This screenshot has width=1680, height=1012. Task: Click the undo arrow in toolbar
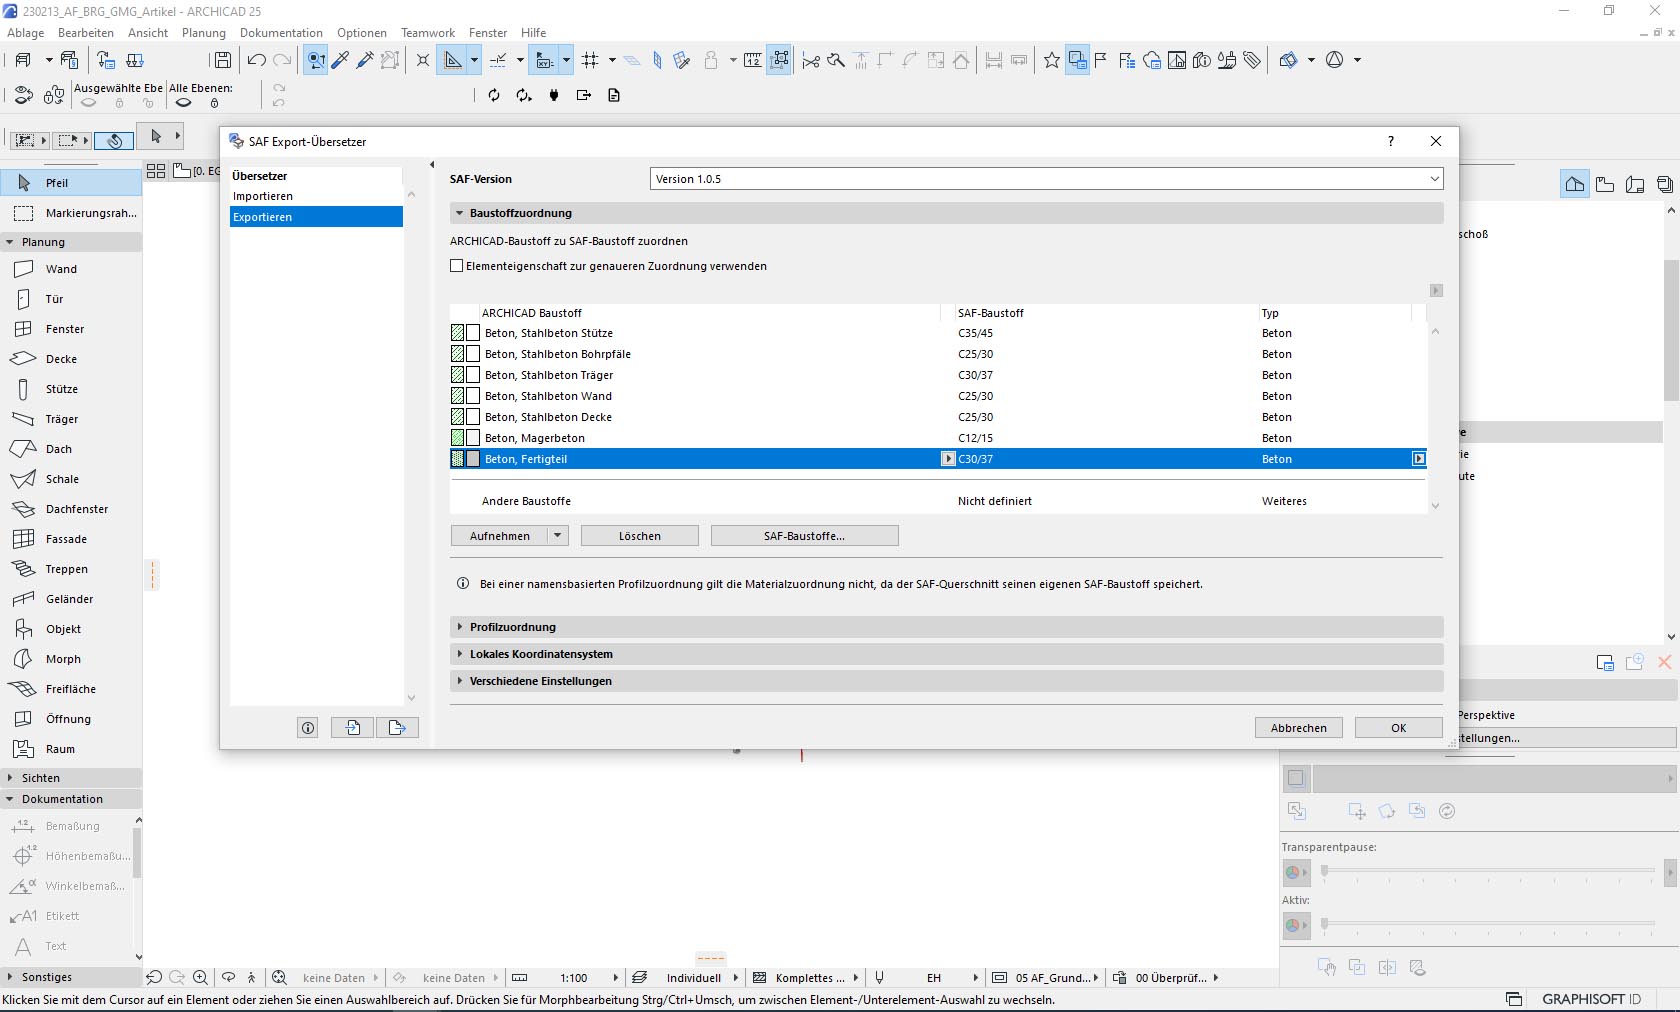tap(257, 60)
